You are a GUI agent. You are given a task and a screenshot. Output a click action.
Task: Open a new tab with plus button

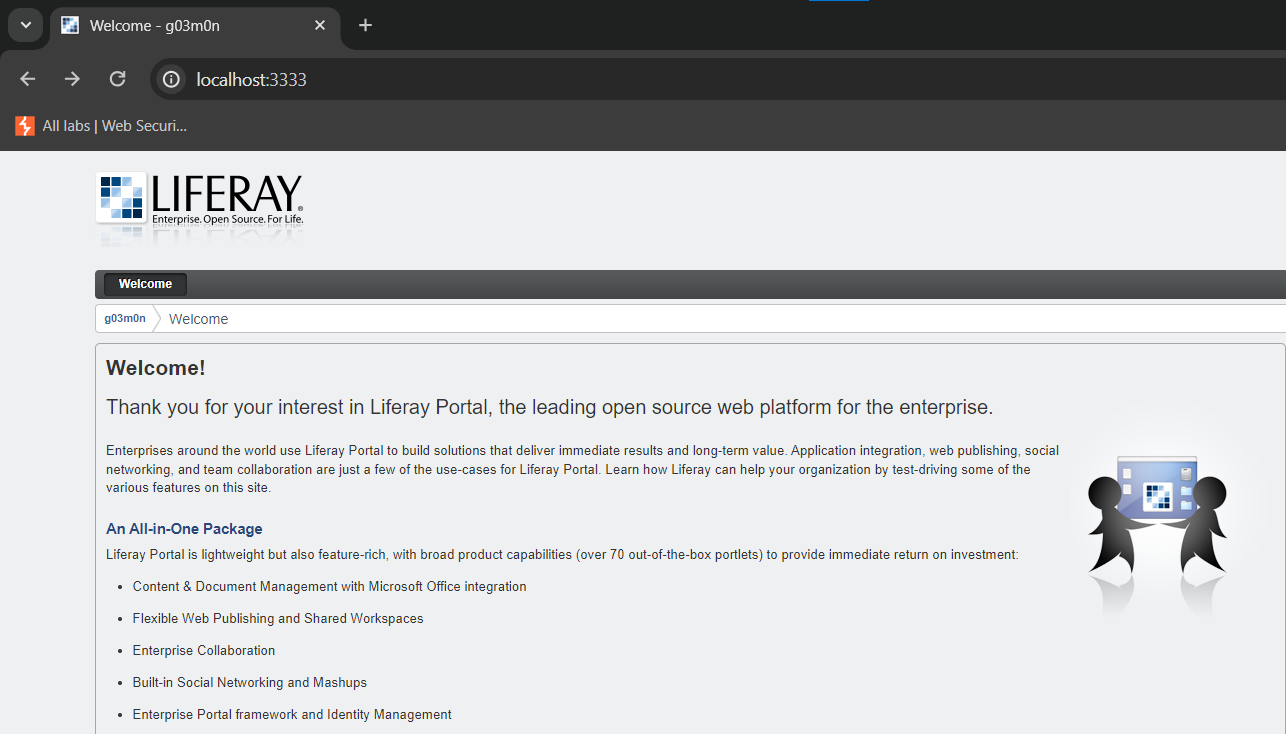tap(365, 25)
